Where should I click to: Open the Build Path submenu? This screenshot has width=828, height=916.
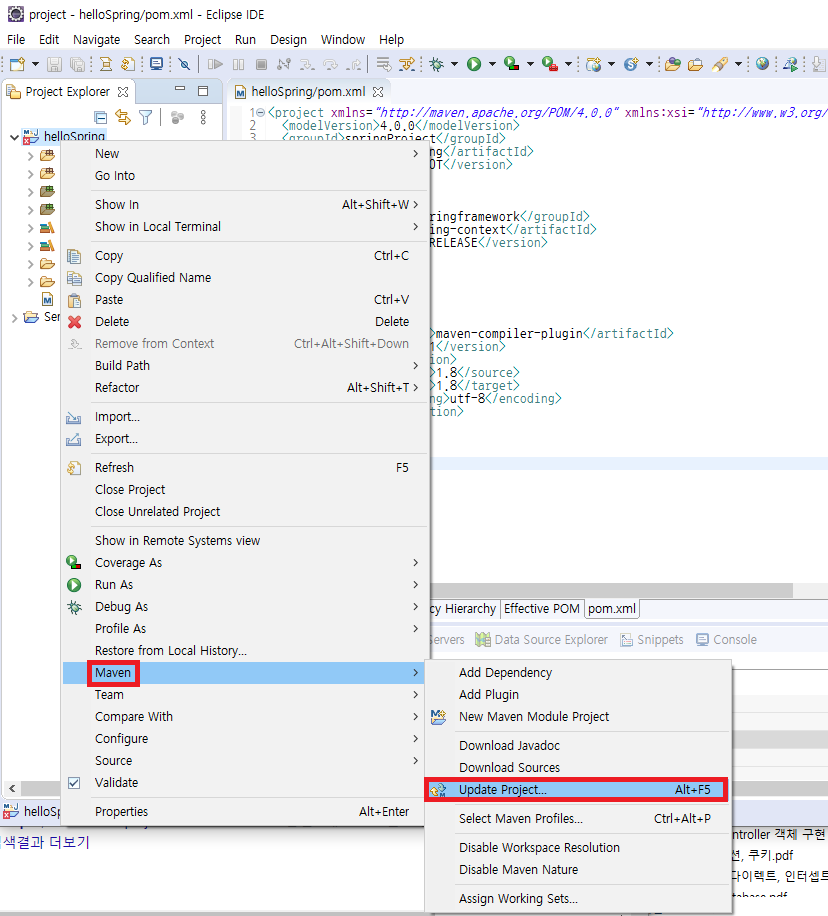tap(245, 366)
